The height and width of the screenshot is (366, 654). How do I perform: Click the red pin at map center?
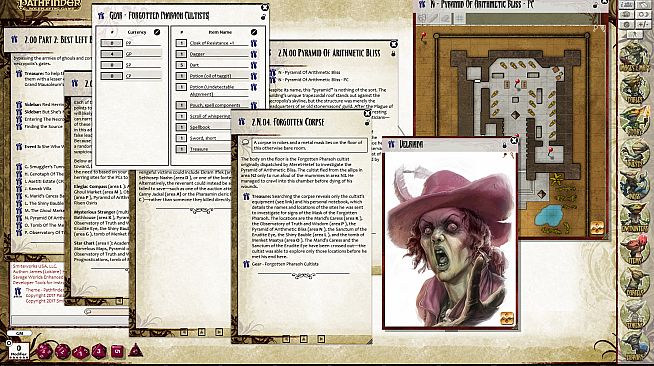[x=518, y=83]
